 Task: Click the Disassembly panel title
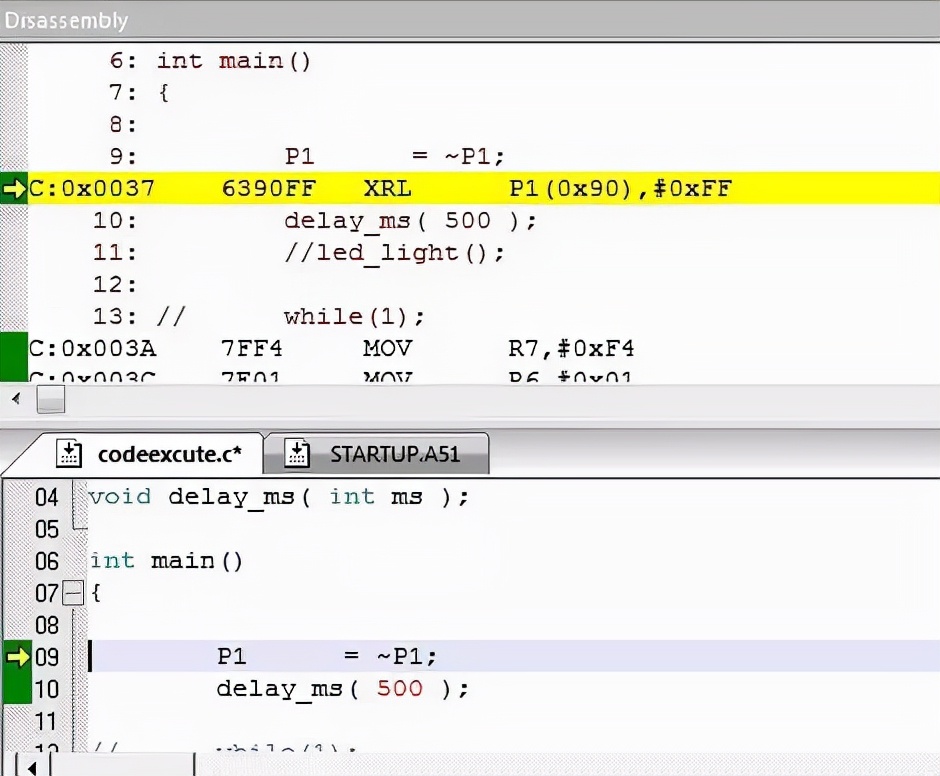[66, 20]
